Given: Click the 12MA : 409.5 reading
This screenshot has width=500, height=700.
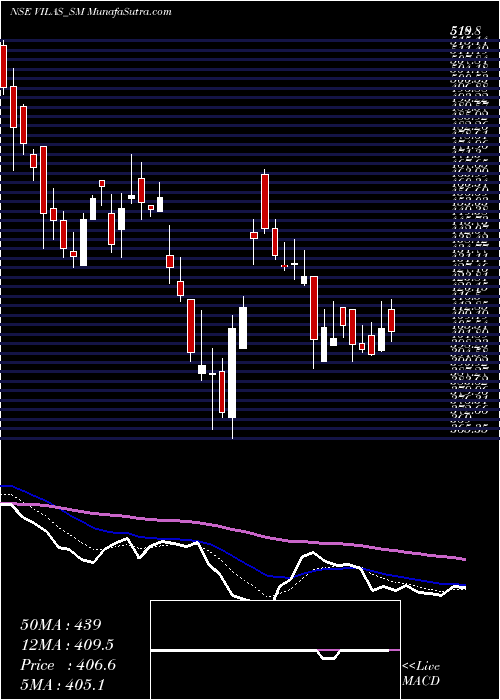Looking at the screenshot, I should coord(67,645).
